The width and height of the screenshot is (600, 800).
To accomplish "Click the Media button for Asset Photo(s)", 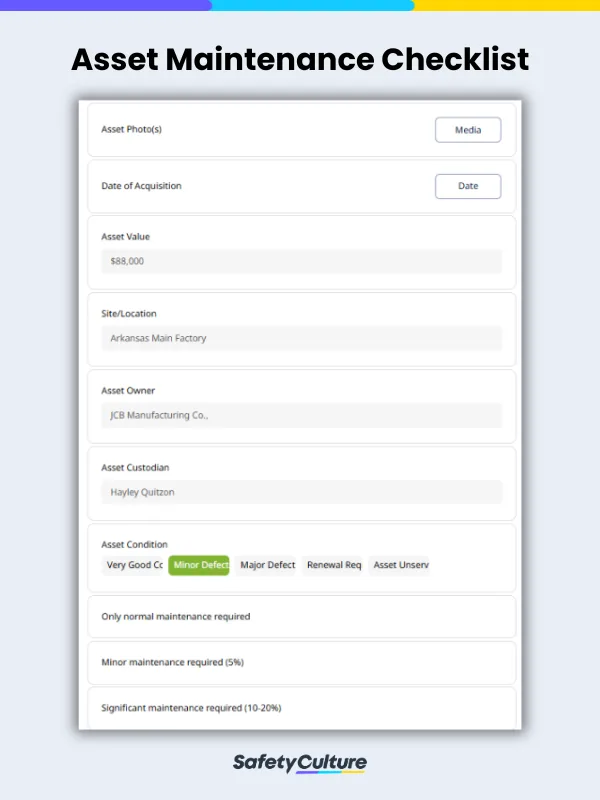I will pos(468,130).
